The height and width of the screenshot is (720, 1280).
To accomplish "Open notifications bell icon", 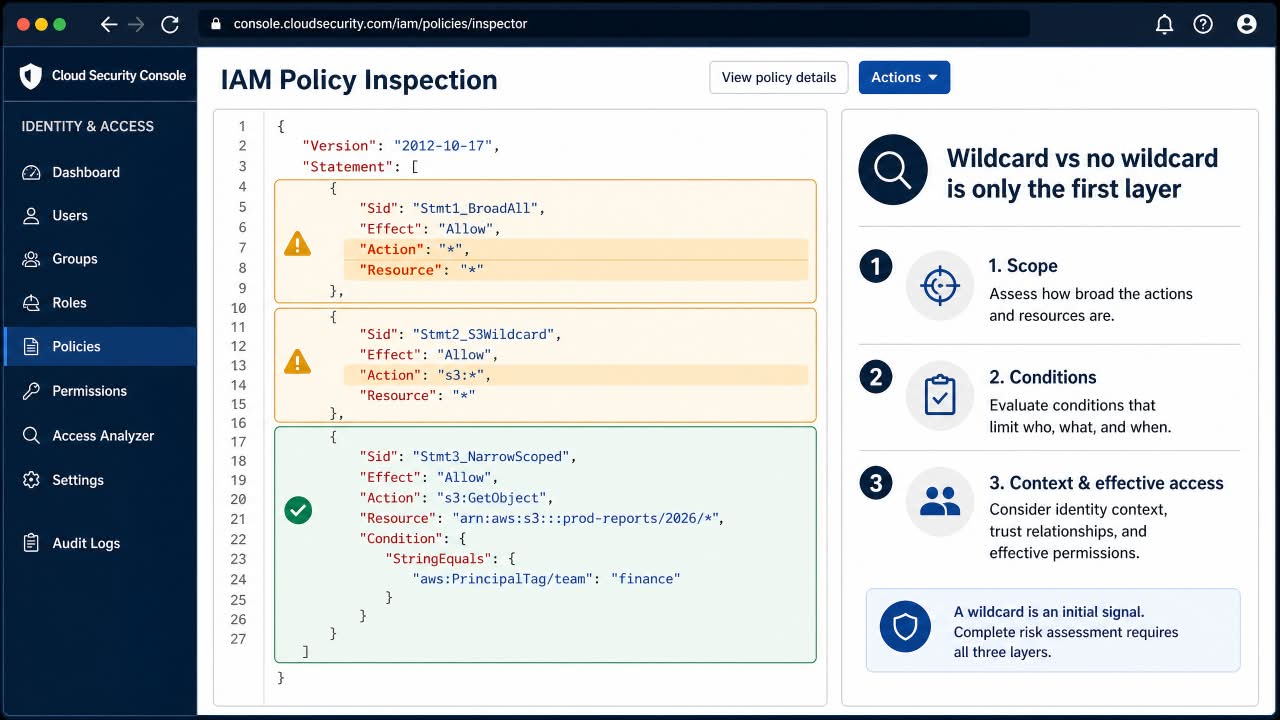I will click(1164, 24).
